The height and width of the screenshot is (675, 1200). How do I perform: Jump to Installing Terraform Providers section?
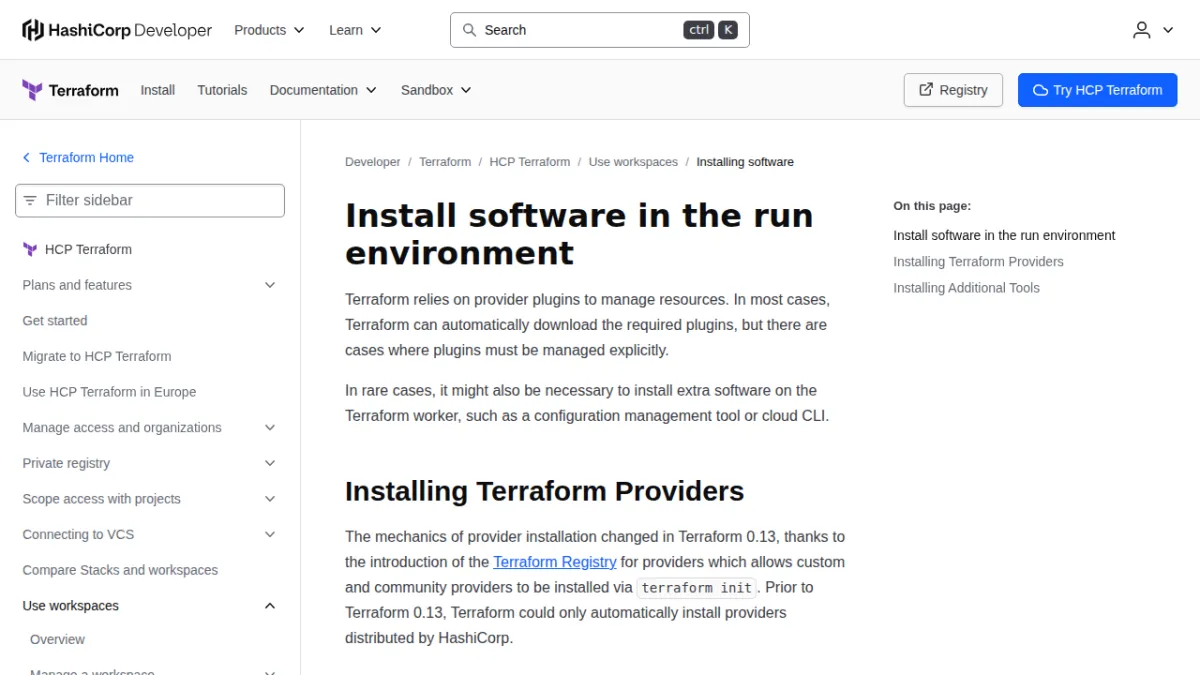click(x=978, y=262)
